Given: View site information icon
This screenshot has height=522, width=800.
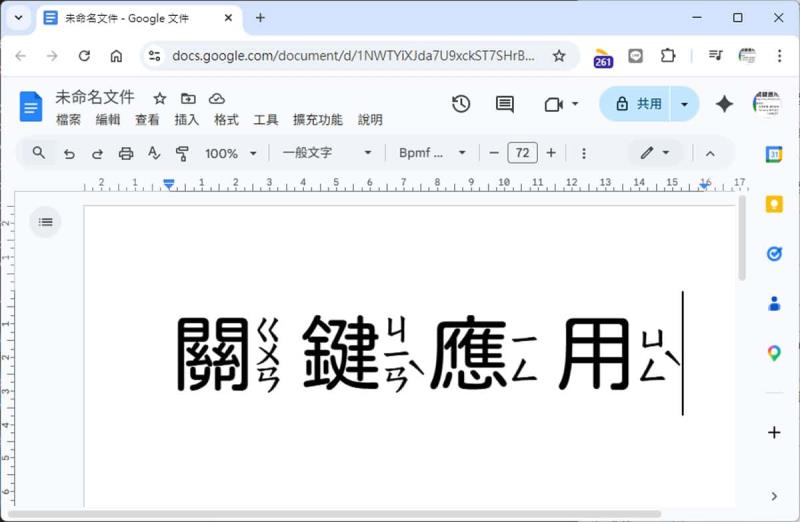Looking at the screenshot, I should point(154,56).
